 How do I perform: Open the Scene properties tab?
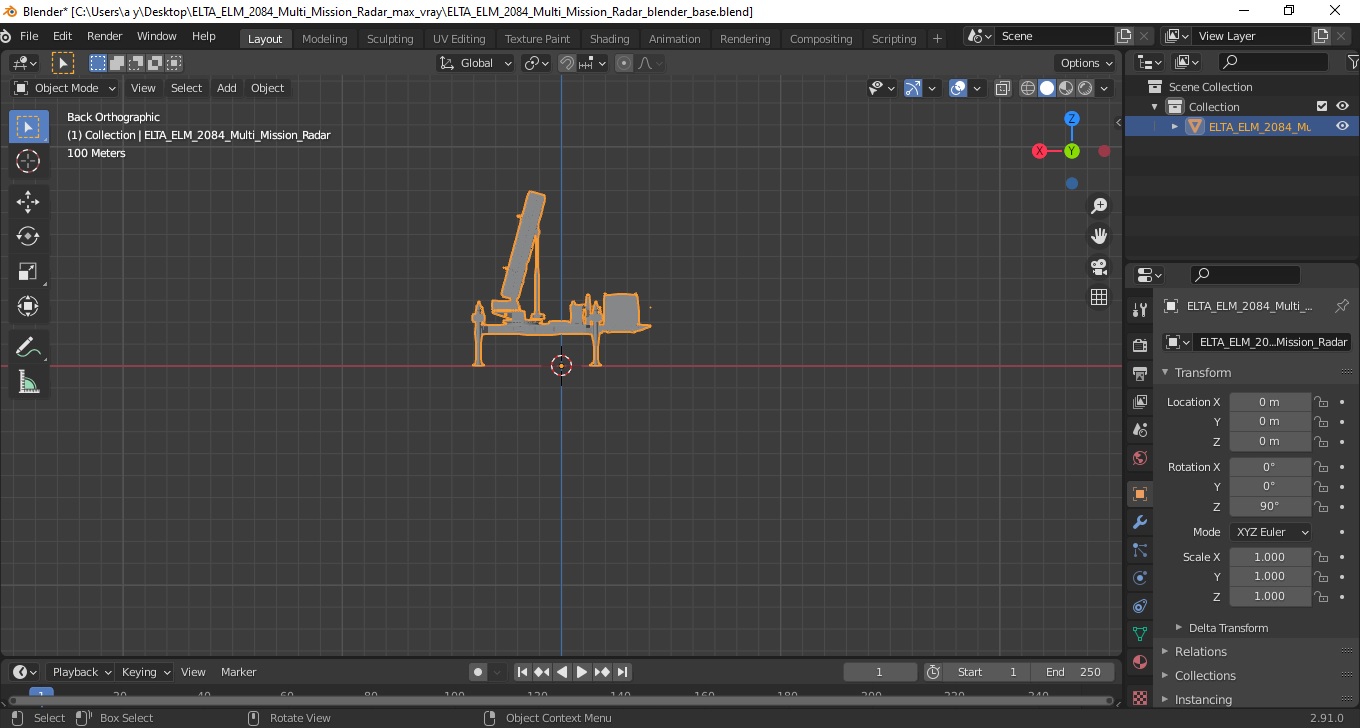coord(1140,430)
